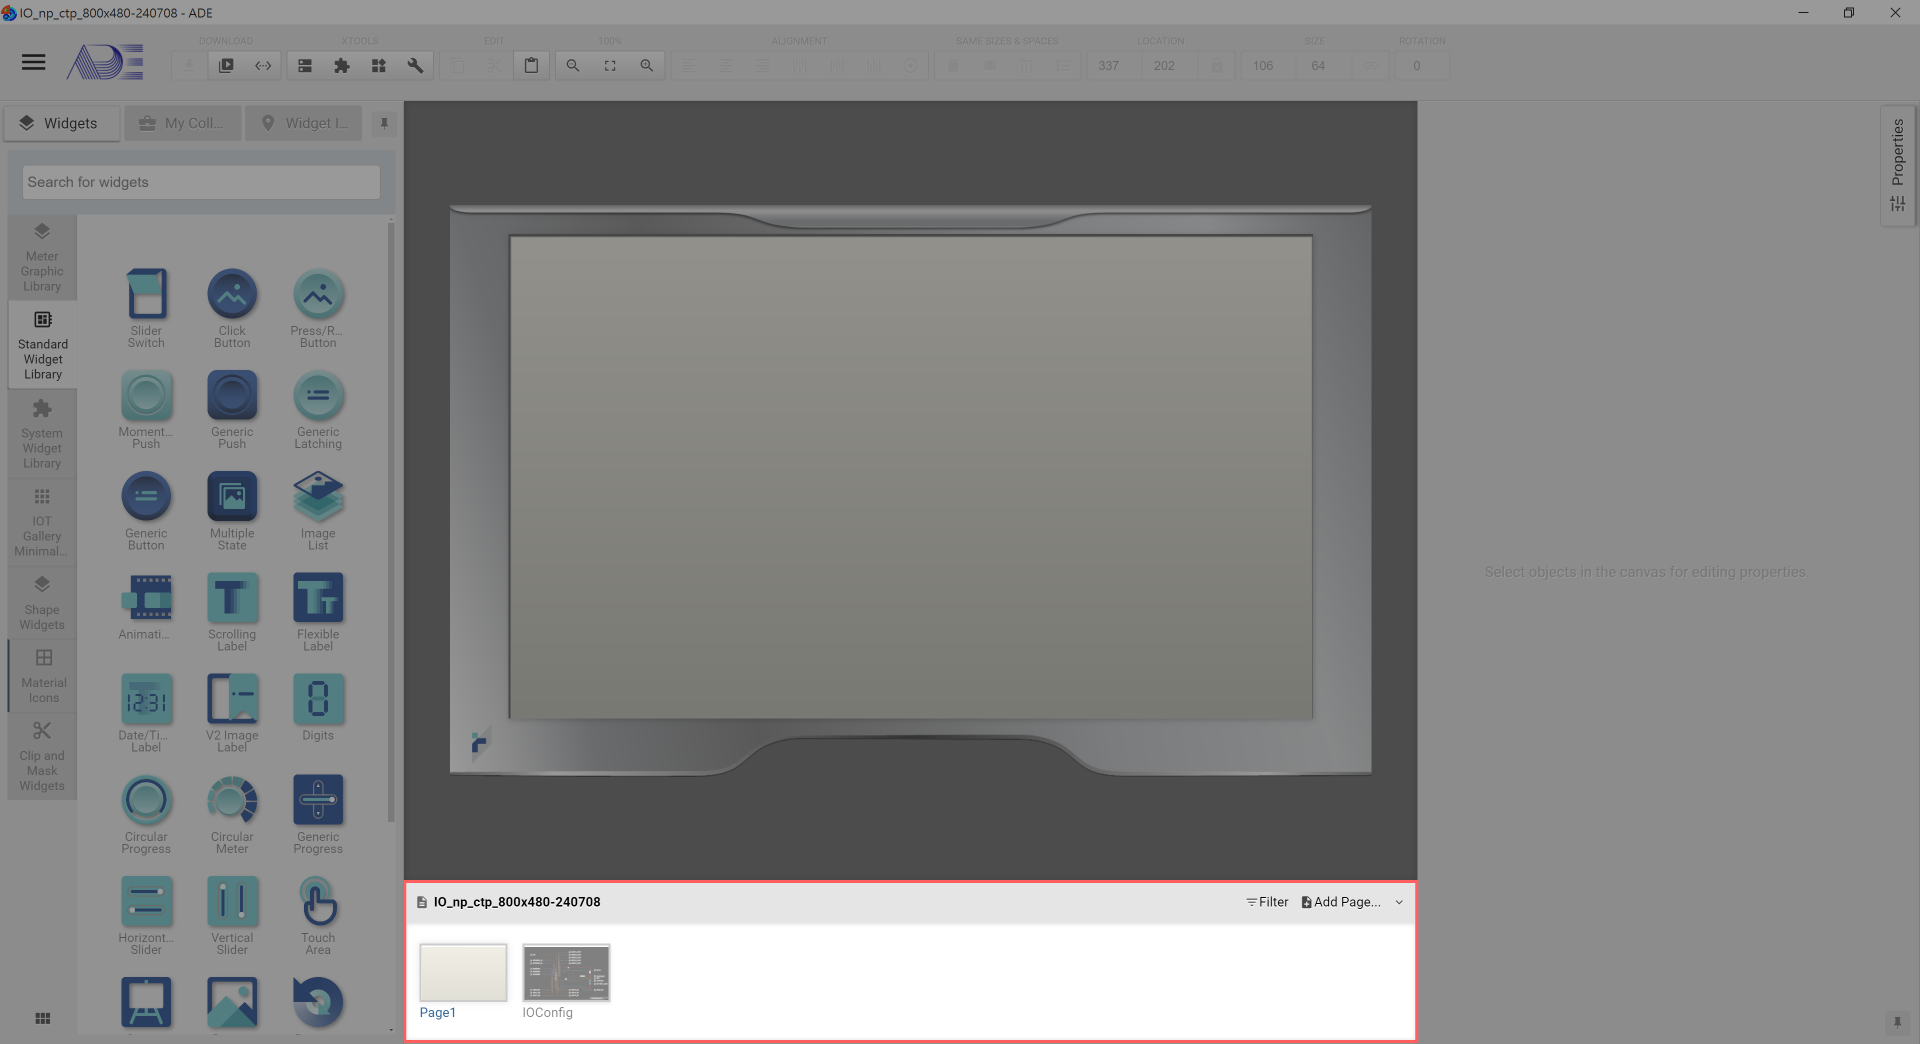Switch to the My Collection tab
The height and width of the screenshot is (1044, 1920).
pos(183,124)
